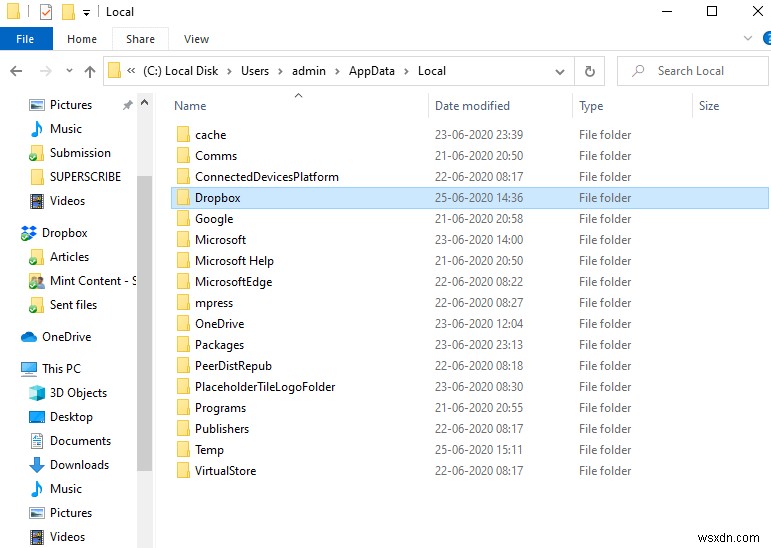Open Music under Quick access

(x=65, y=129)
